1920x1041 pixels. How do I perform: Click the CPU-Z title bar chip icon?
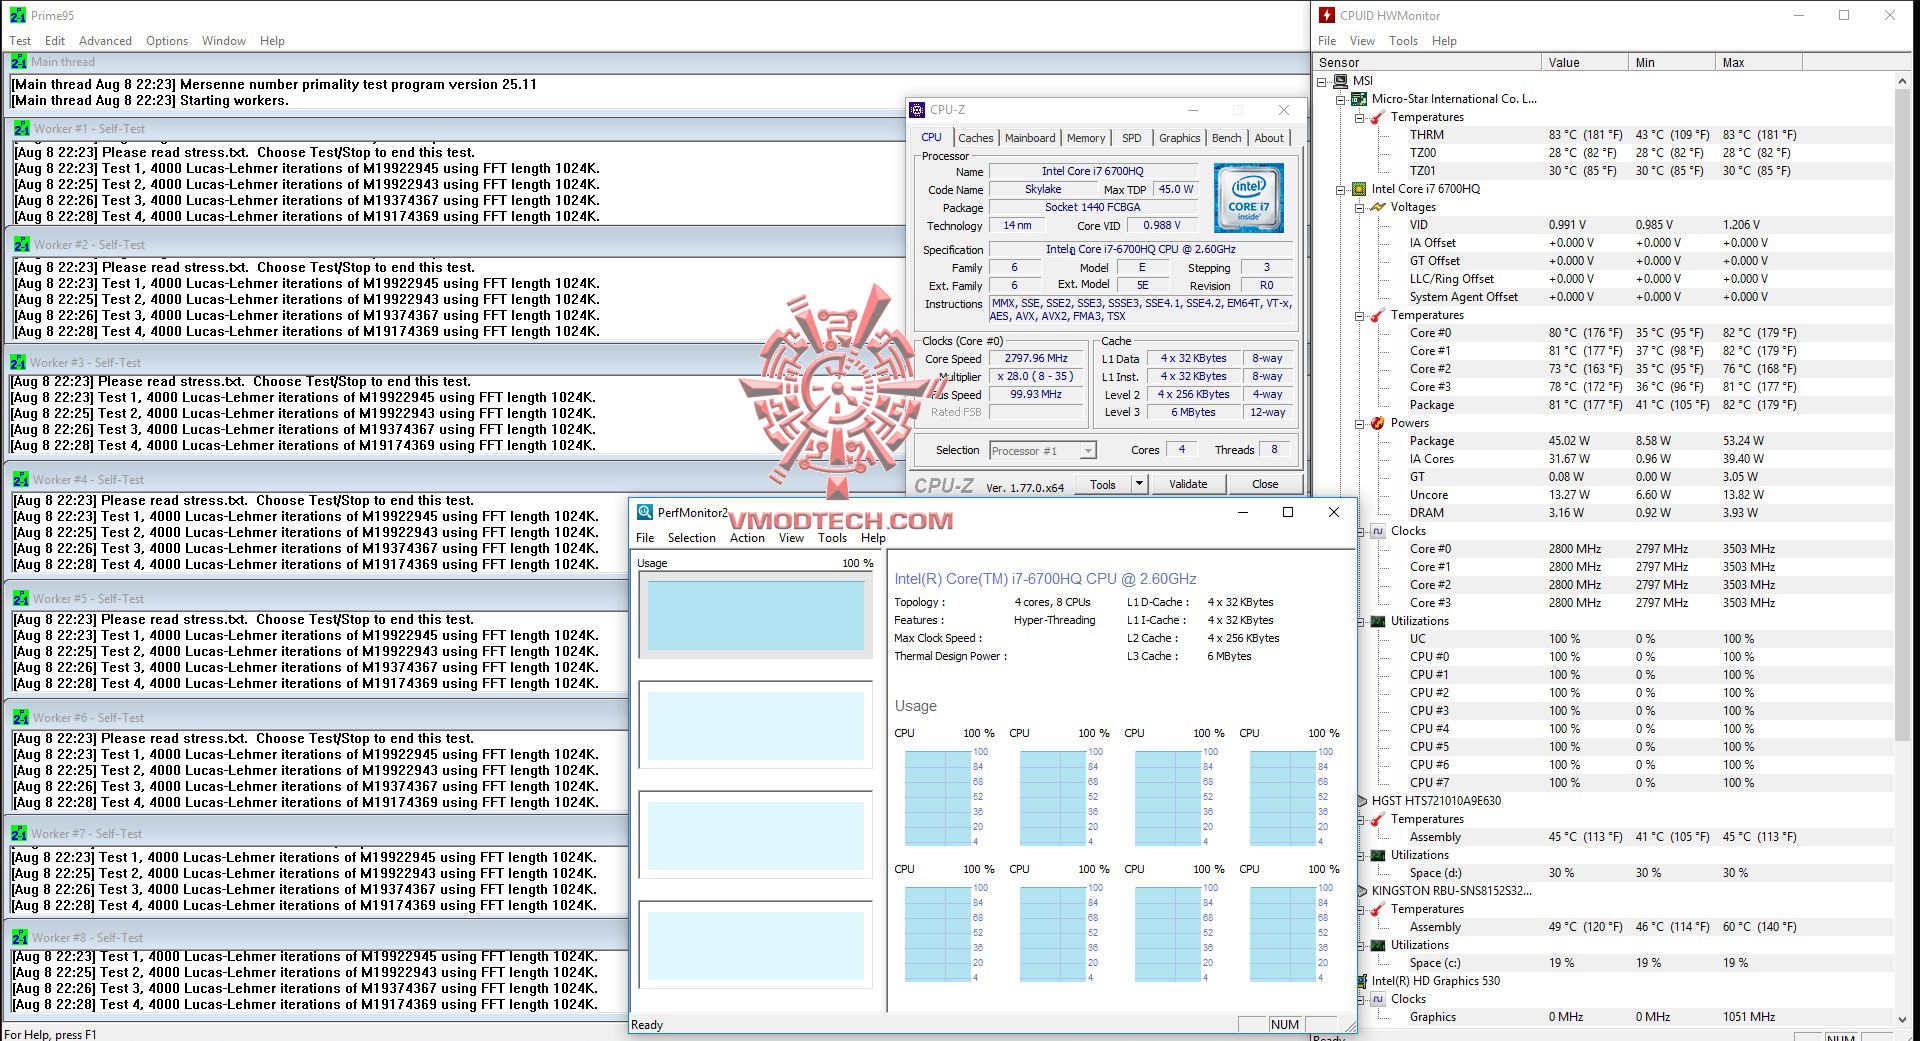click(917, 110)
